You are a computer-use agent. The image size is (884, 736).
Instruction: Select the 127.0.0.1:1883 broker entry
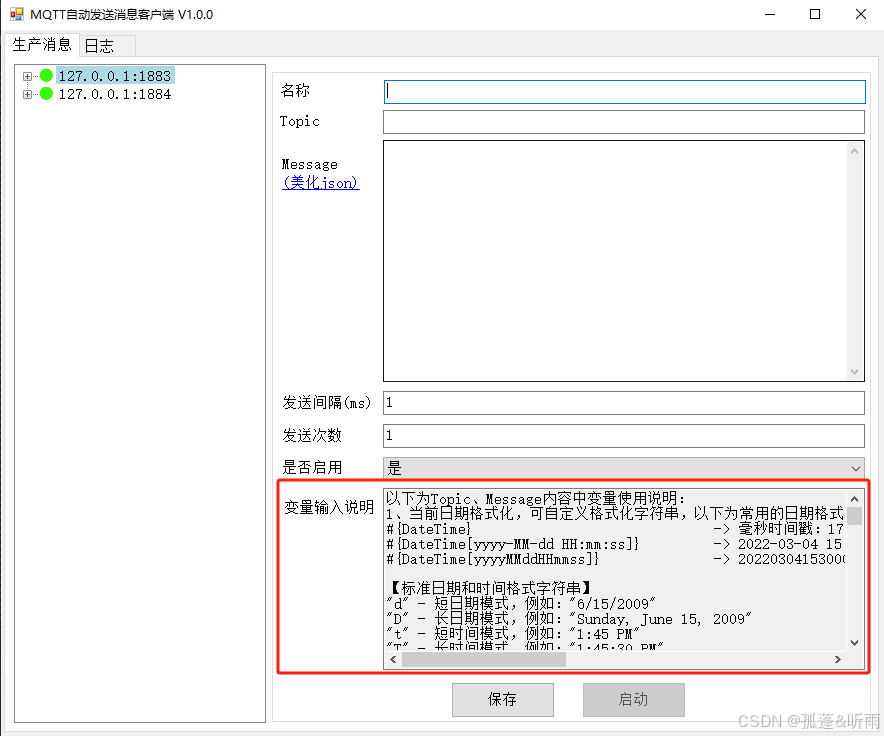point(115,76)
